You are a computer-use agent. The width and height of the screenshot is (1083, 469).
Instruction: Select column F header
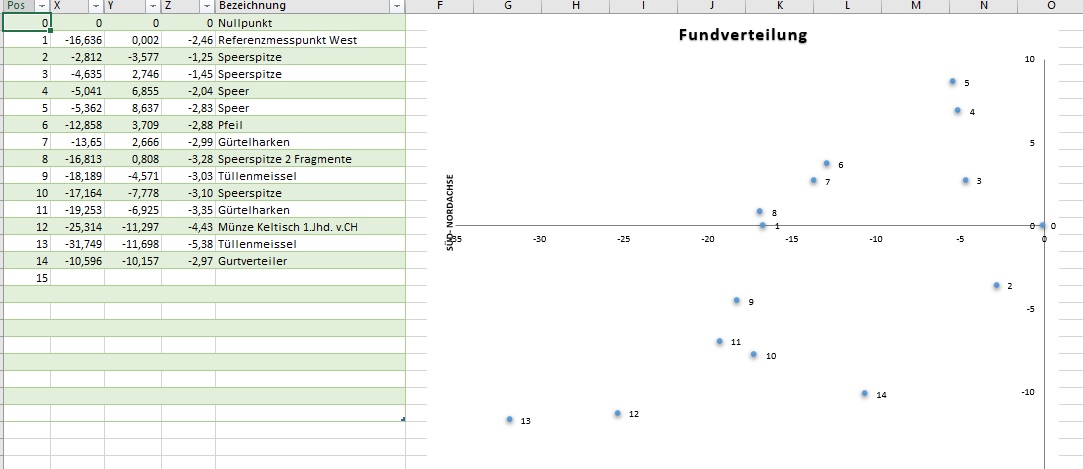pos(440,6)
